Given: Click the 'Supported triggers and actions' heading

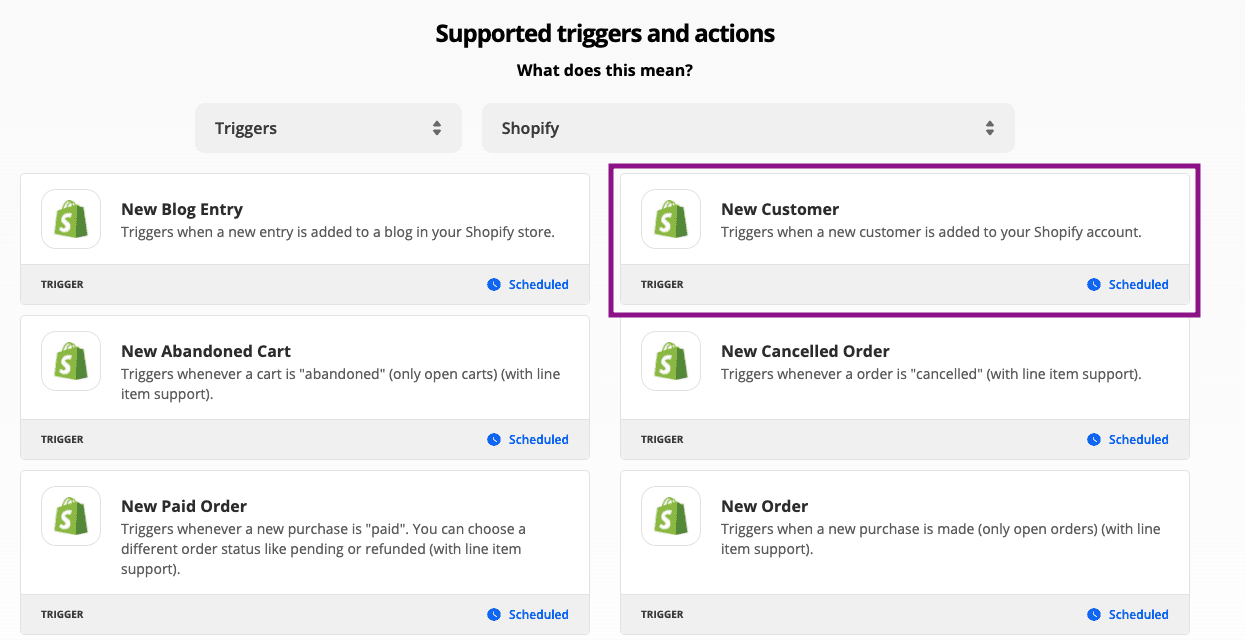Looking at the screenshot, I should [x=605, y=34].
